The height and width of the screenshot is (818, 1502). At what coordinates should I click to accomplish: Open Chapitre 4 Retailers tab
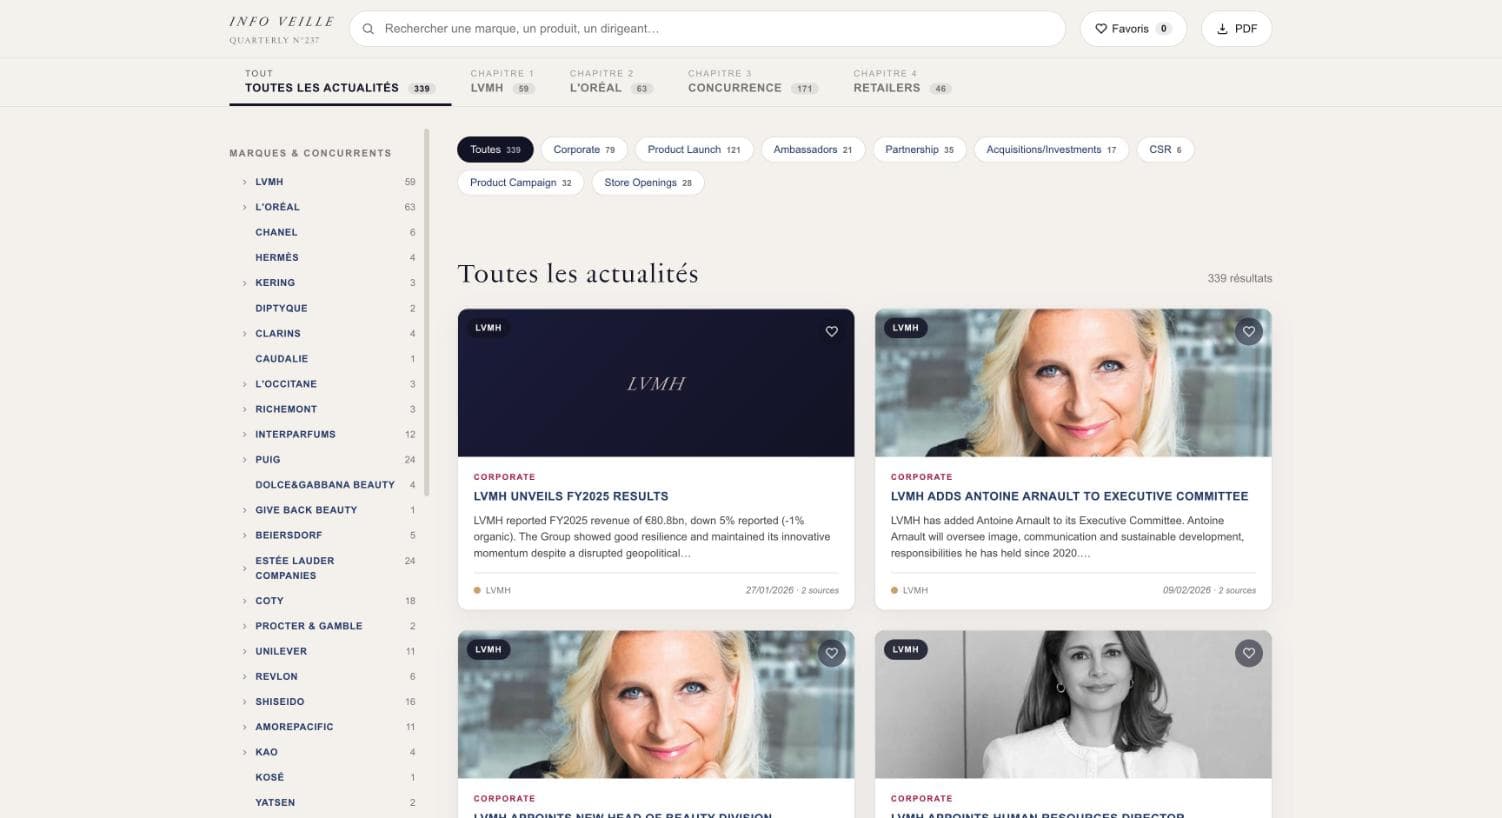901,81
